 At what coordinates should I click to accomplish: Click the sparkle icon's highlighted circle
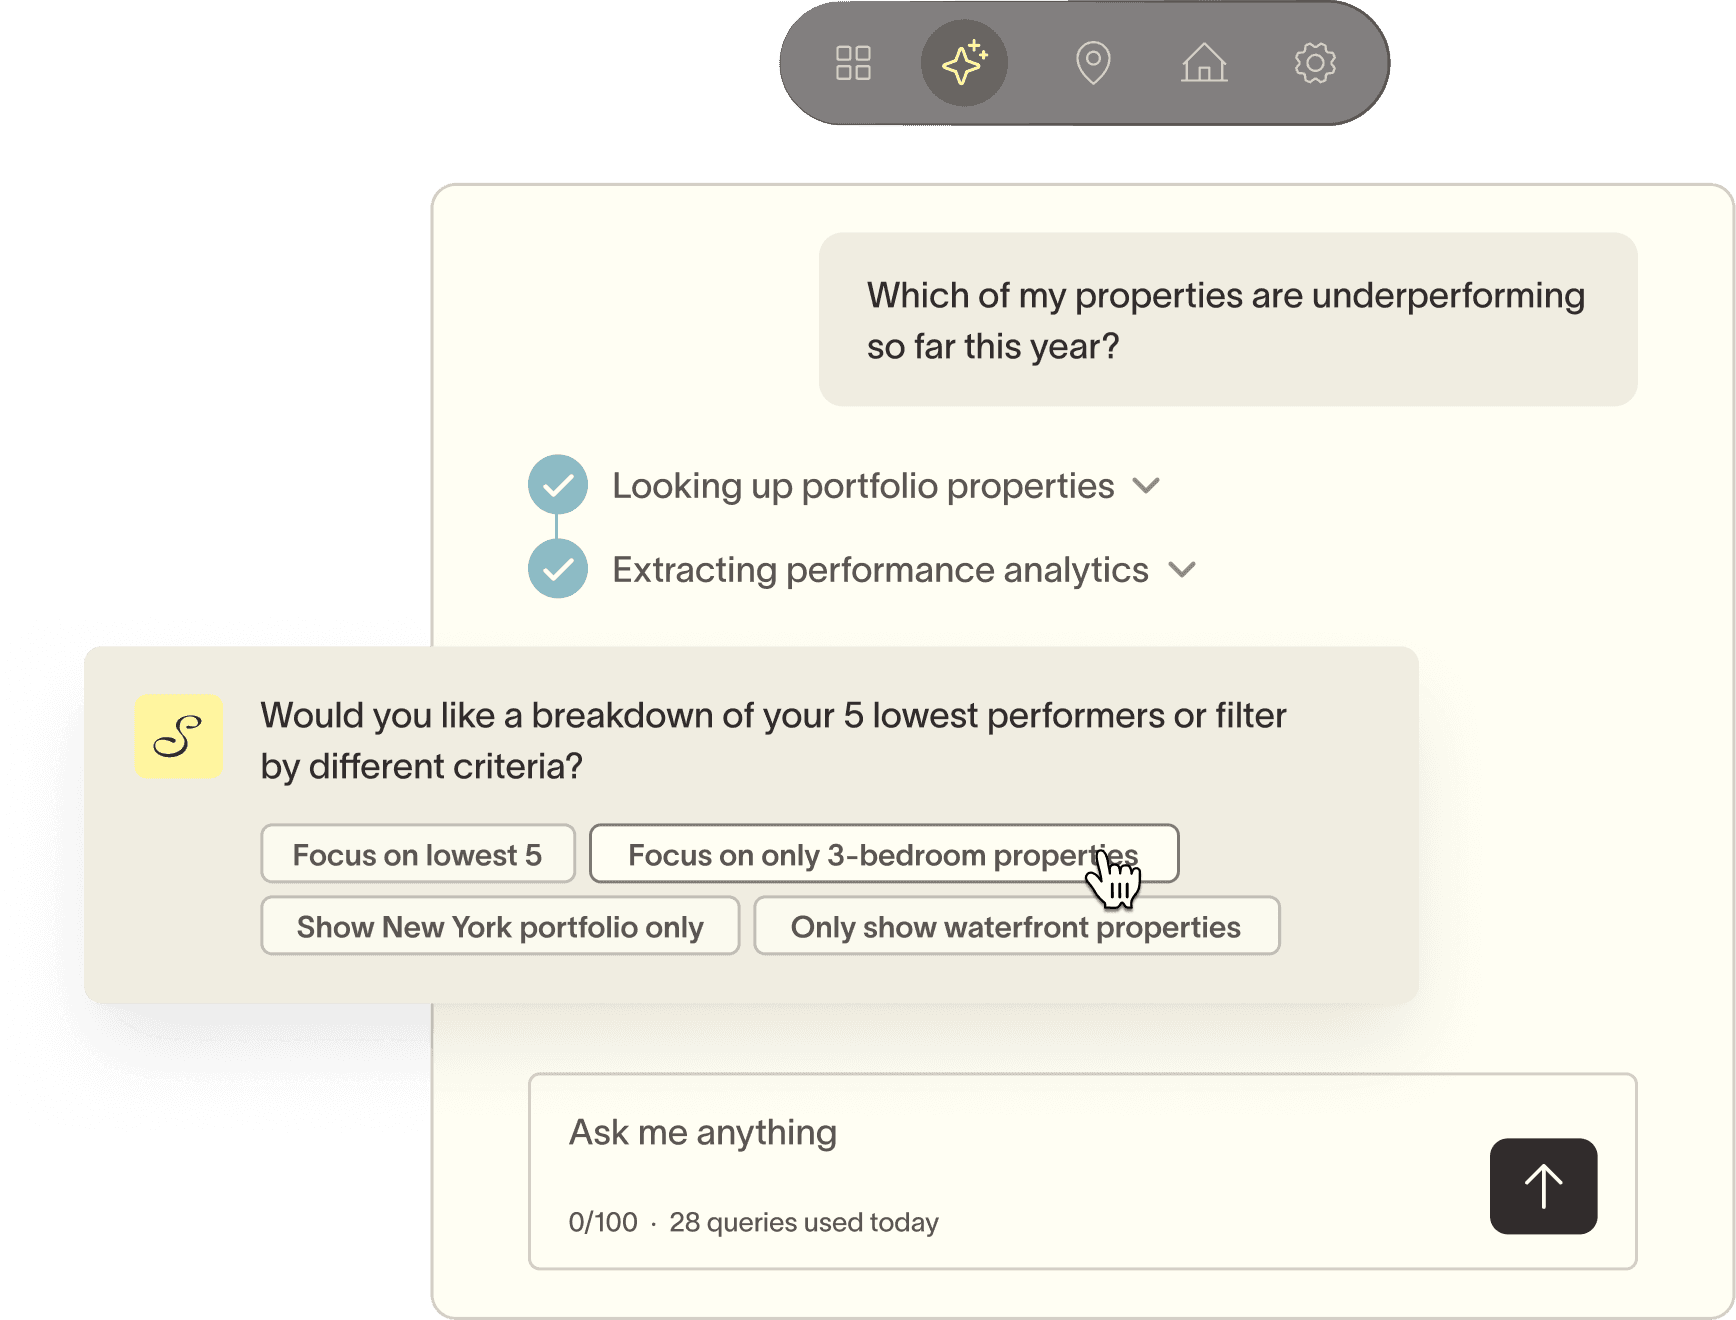coord(964,62)
